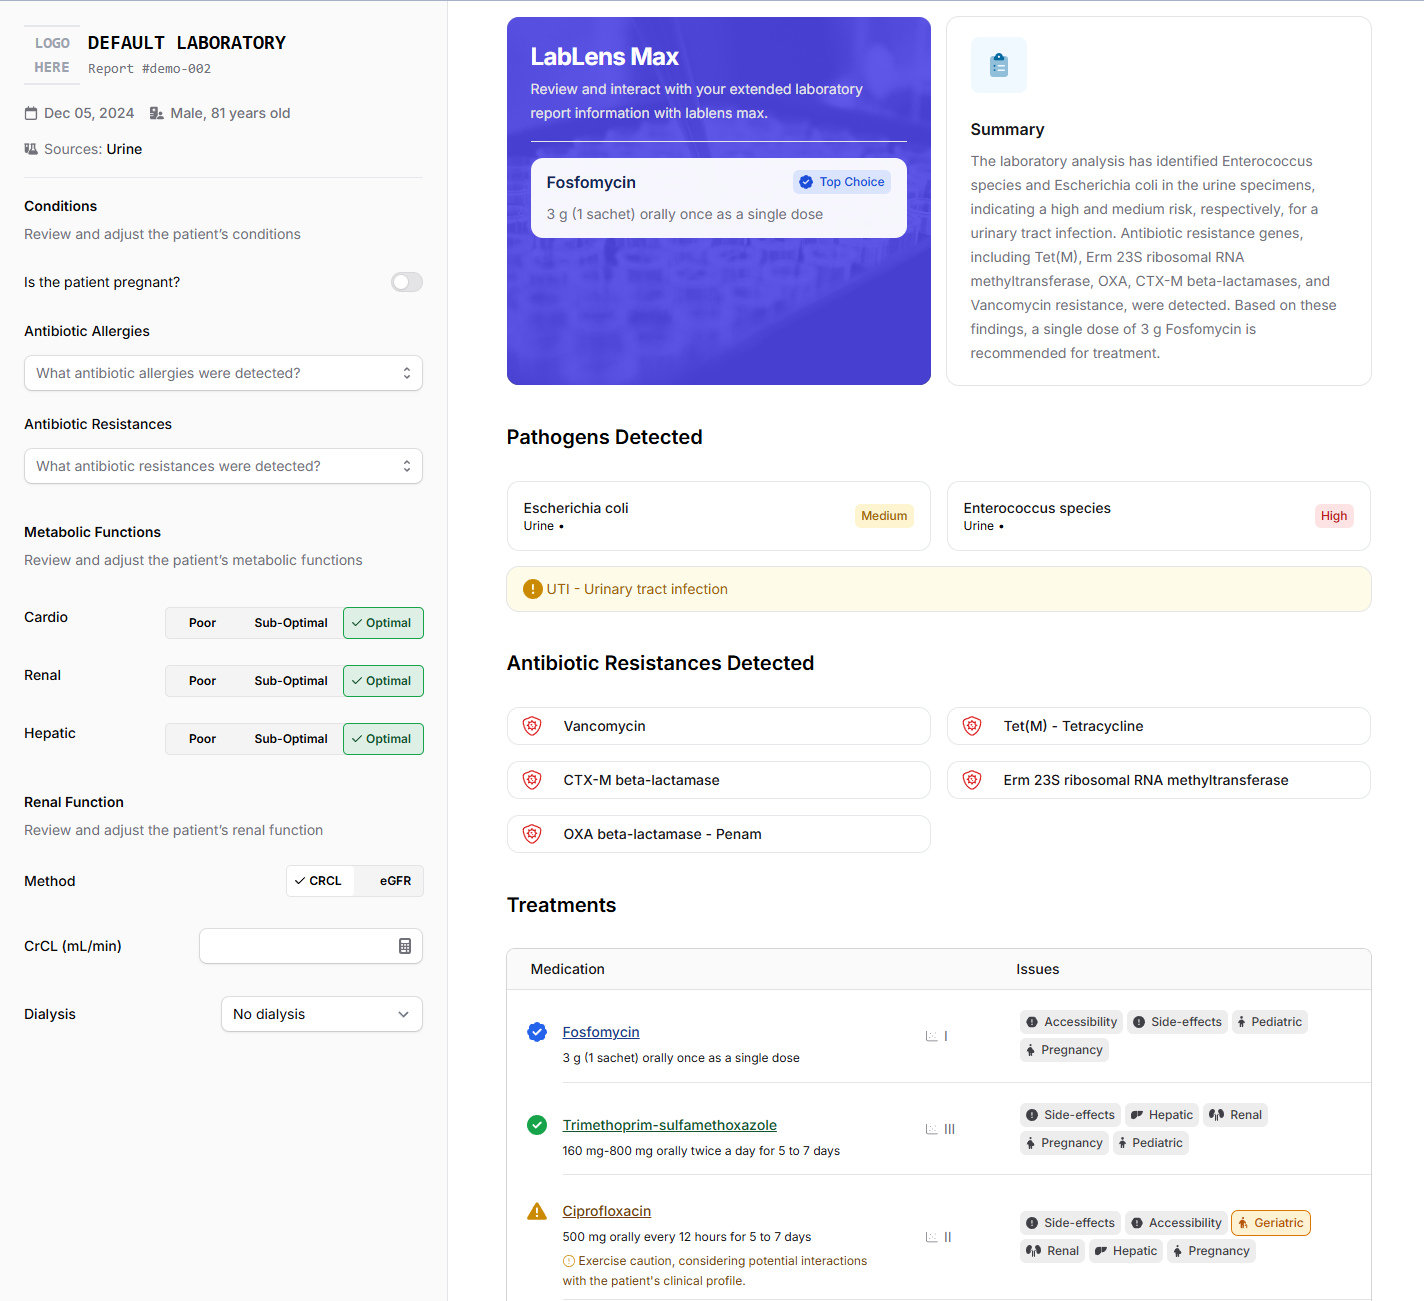Image resolution: width=1424 pixels, height=1301 pixels.
Task: Click the Escherichia coli pathogen card
Action: [719, 516]
